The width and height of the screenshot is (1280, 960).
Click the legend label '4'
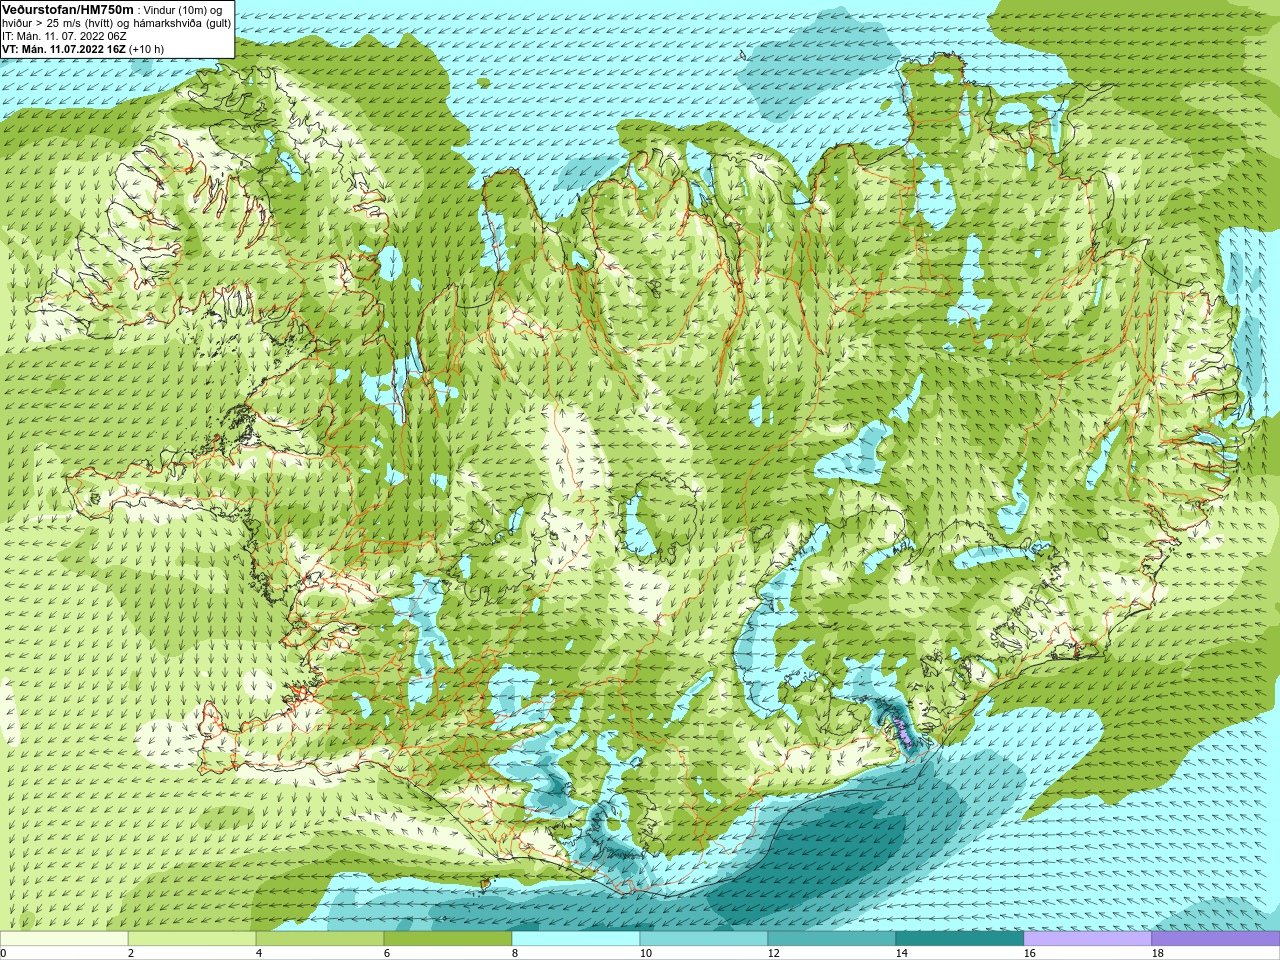(x=258, y=953)
